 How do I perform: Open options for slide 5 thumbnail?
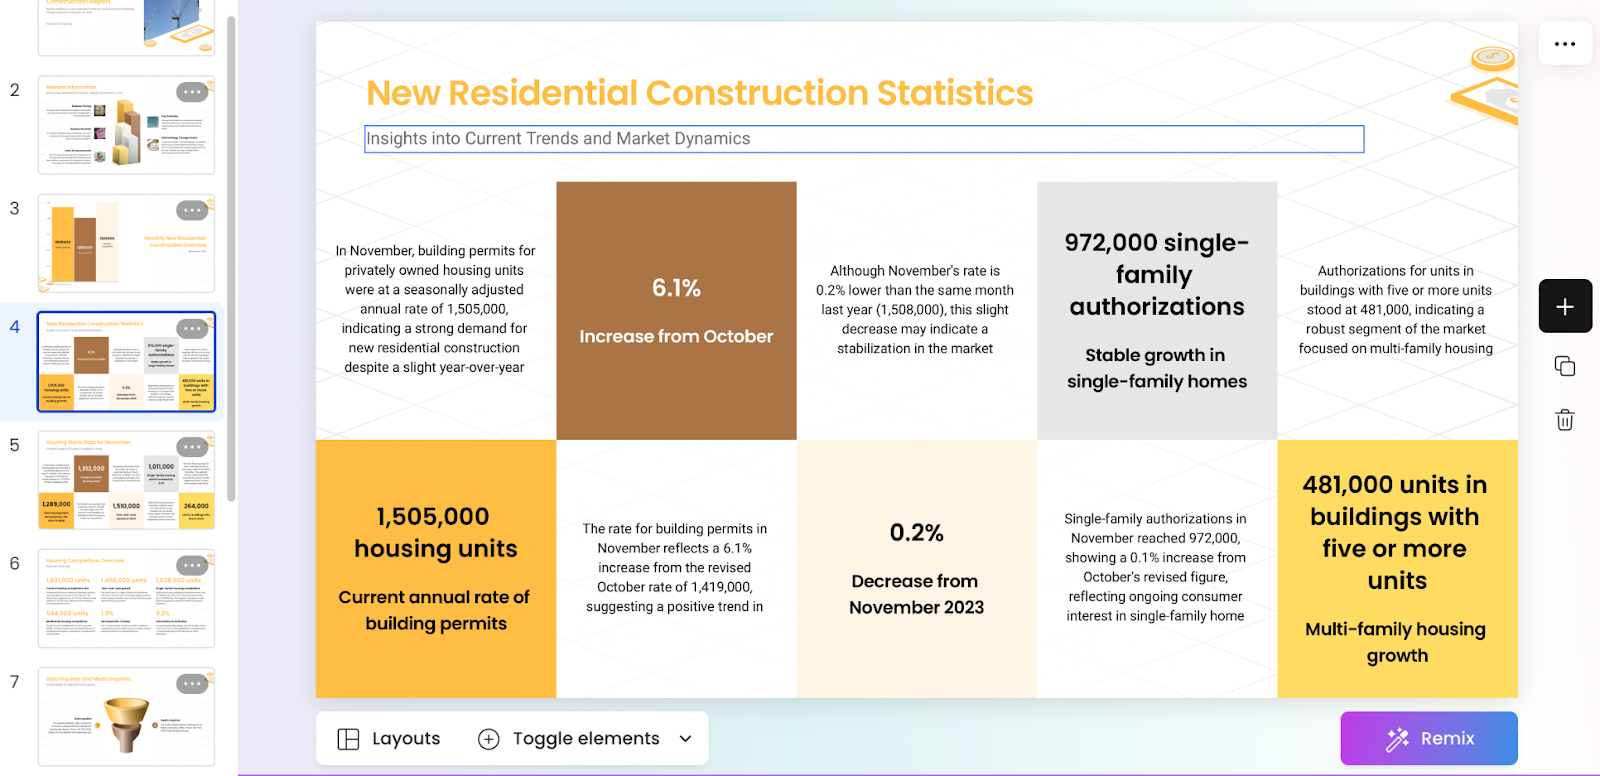tap(192, 447)
